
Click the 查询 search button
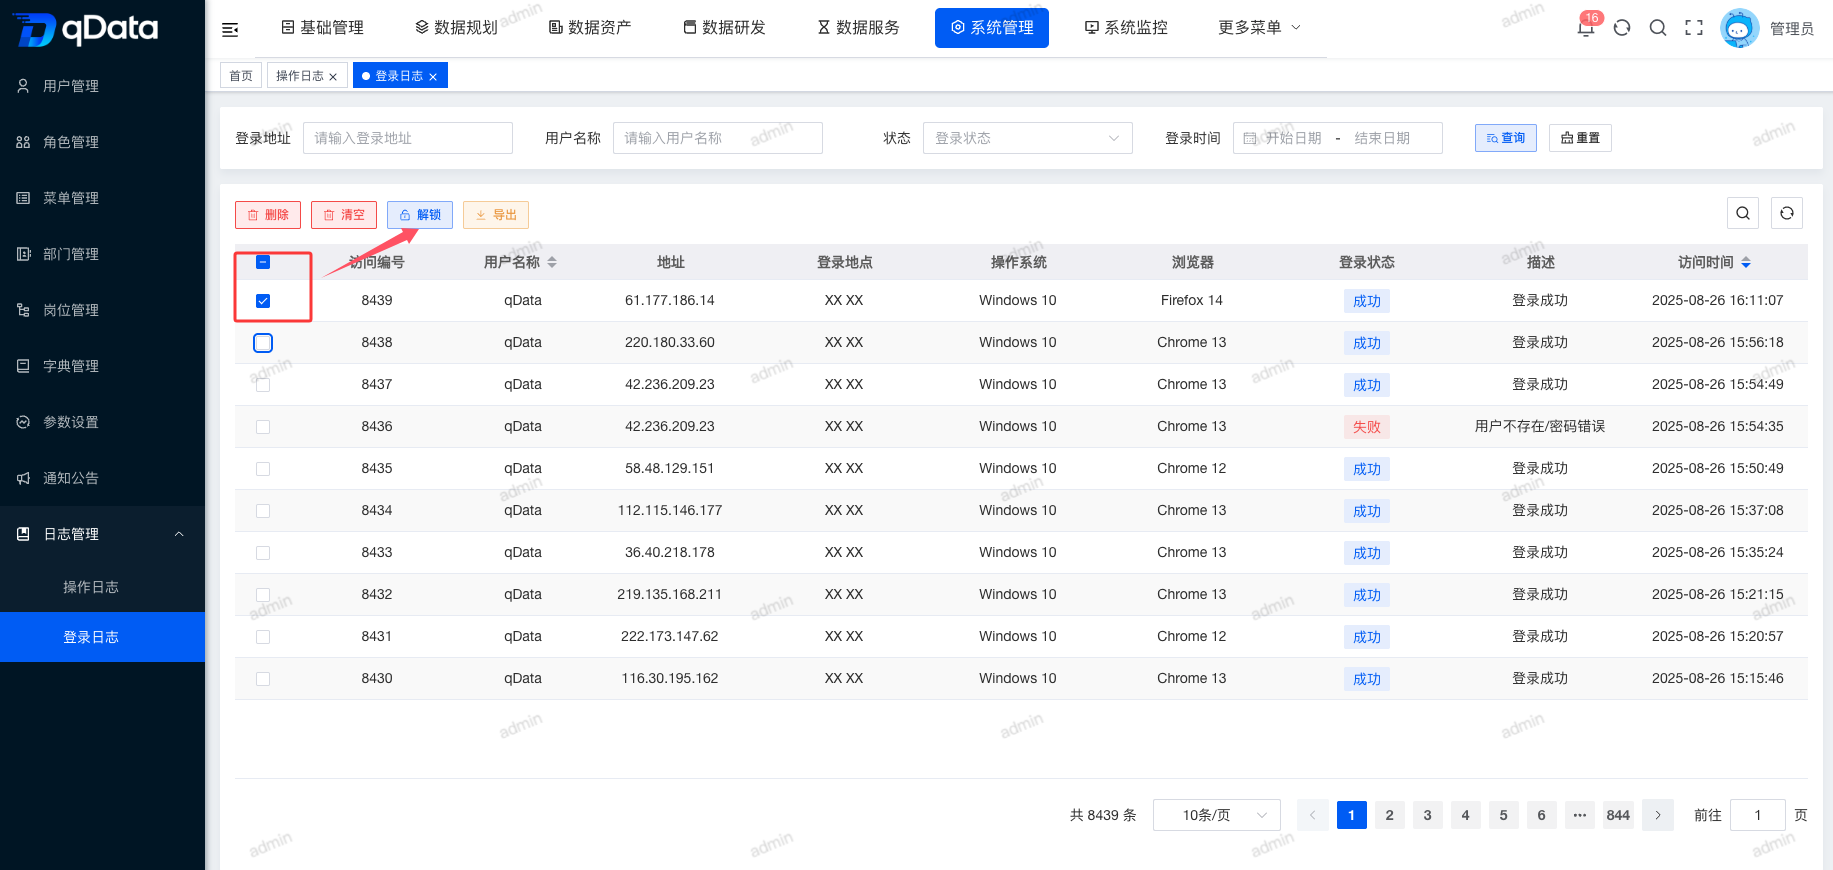[x=1506, y=138]
